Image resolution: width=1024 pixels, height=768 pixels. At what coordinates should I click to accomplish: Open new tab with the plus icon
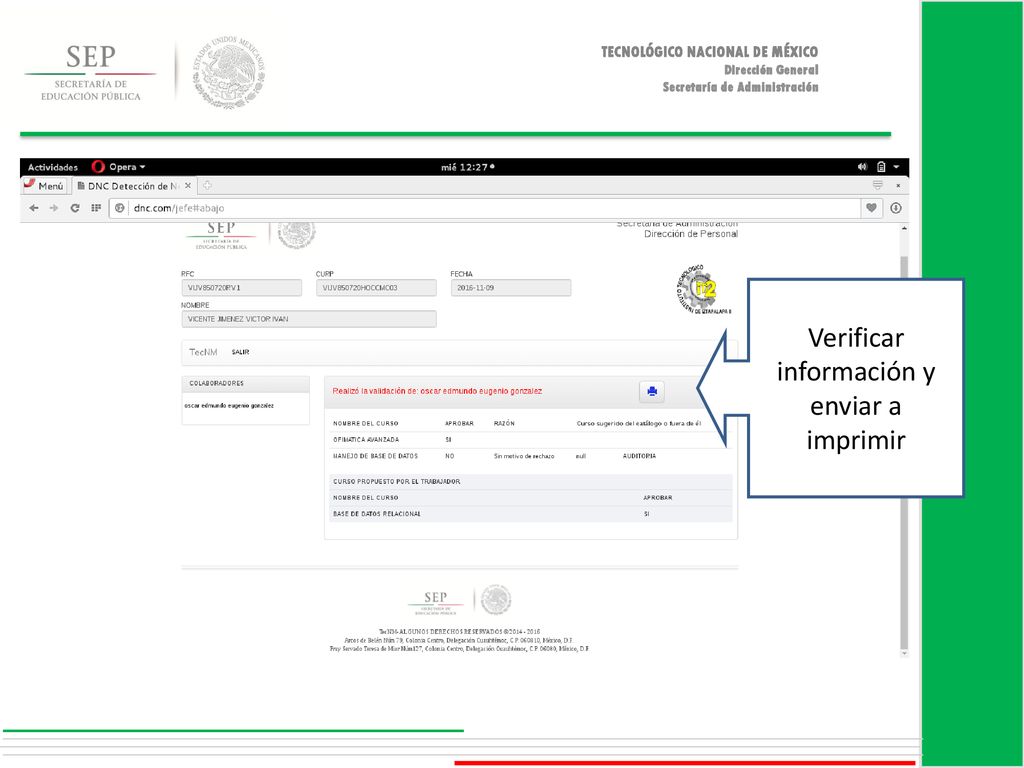(x=207, y=185)
